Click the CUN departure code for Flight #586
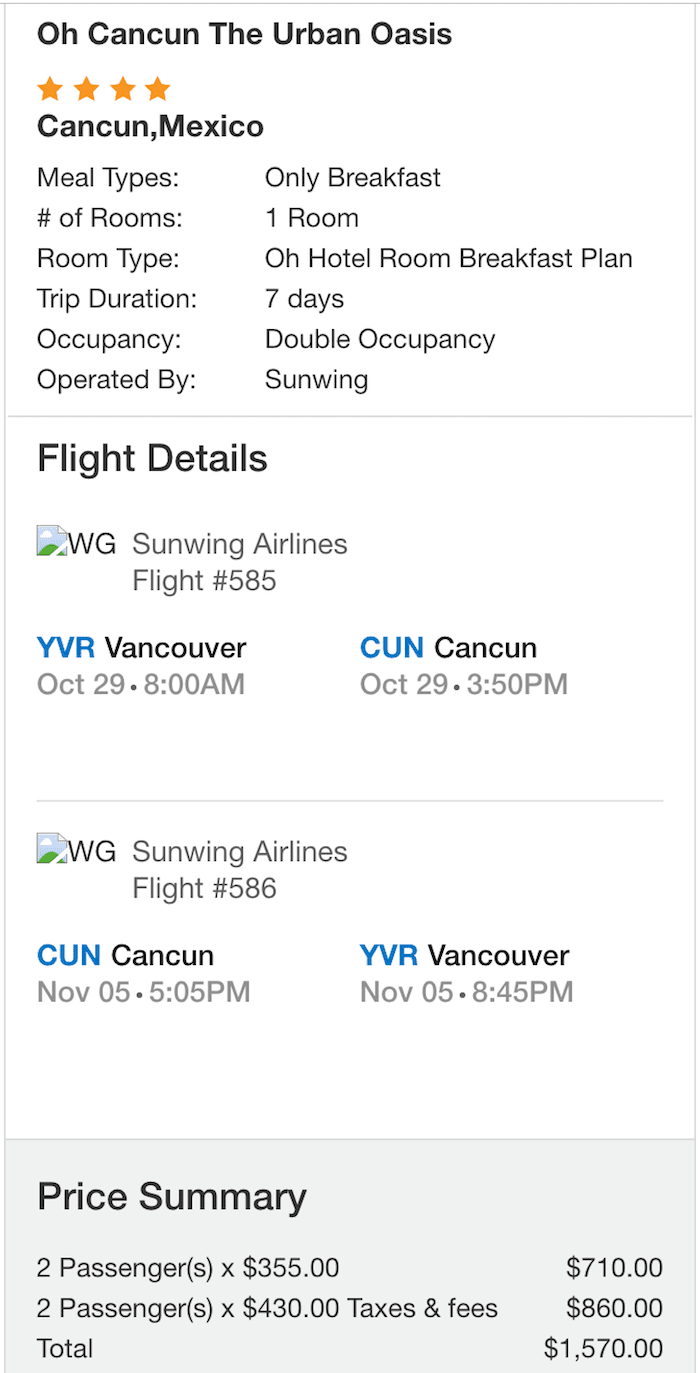The image size is (700, 1373). coord(69,955)
